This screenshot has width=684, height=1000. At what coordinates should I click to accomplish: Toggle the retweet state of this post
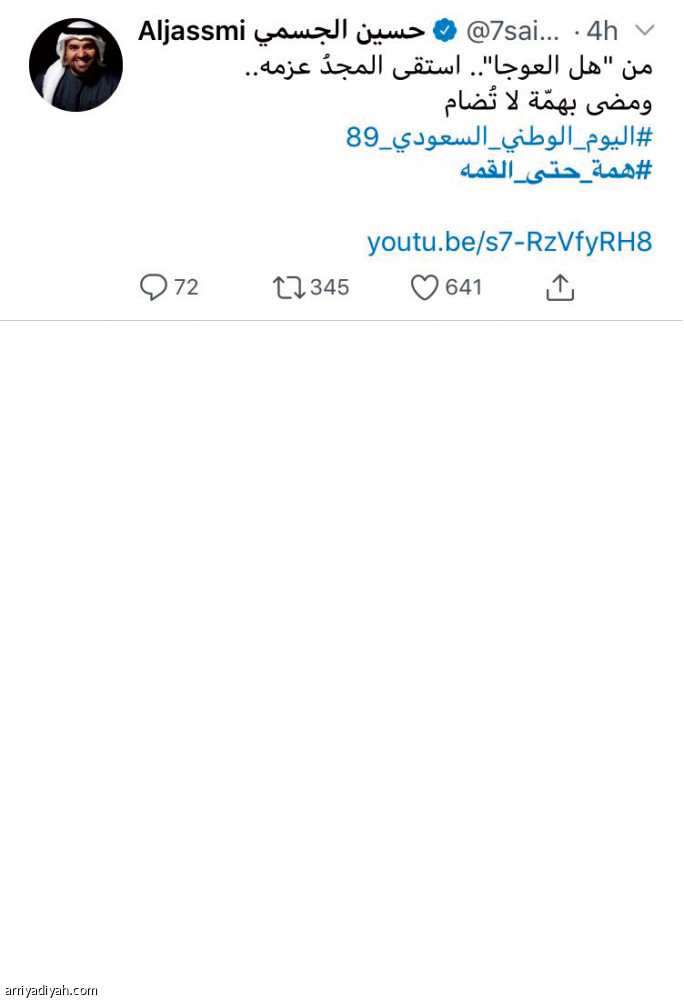click(291, 287)
